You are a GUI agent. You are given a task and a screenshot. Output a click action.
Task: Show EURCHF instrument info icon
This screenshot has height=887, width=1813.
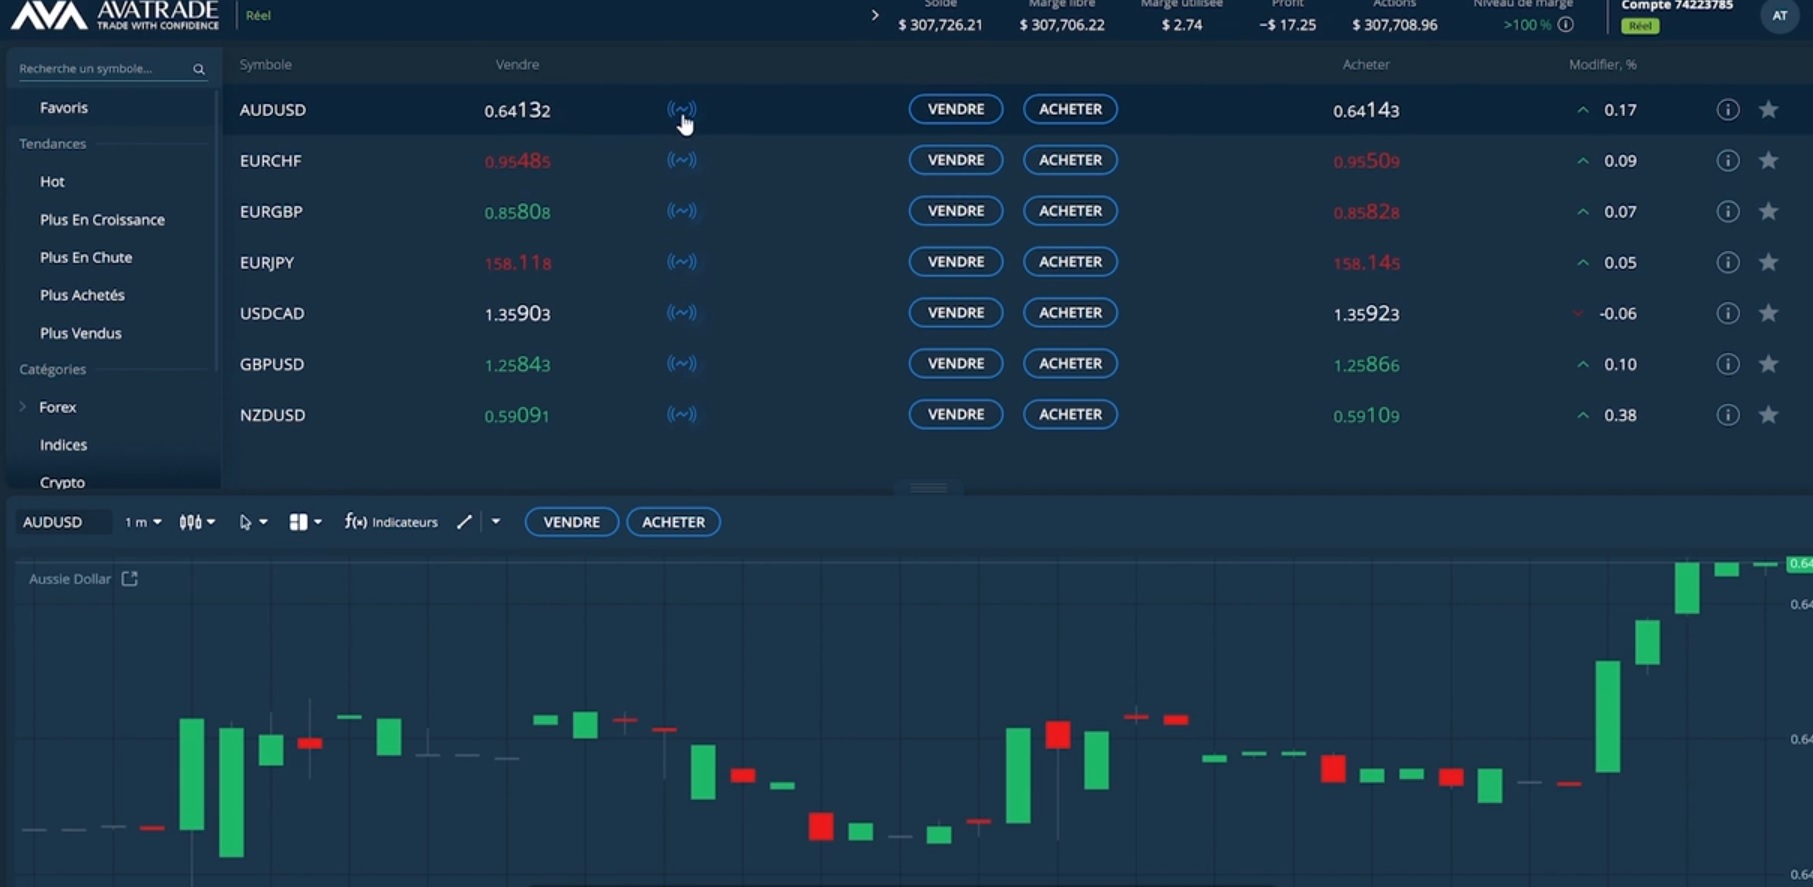pos(1728,160)
